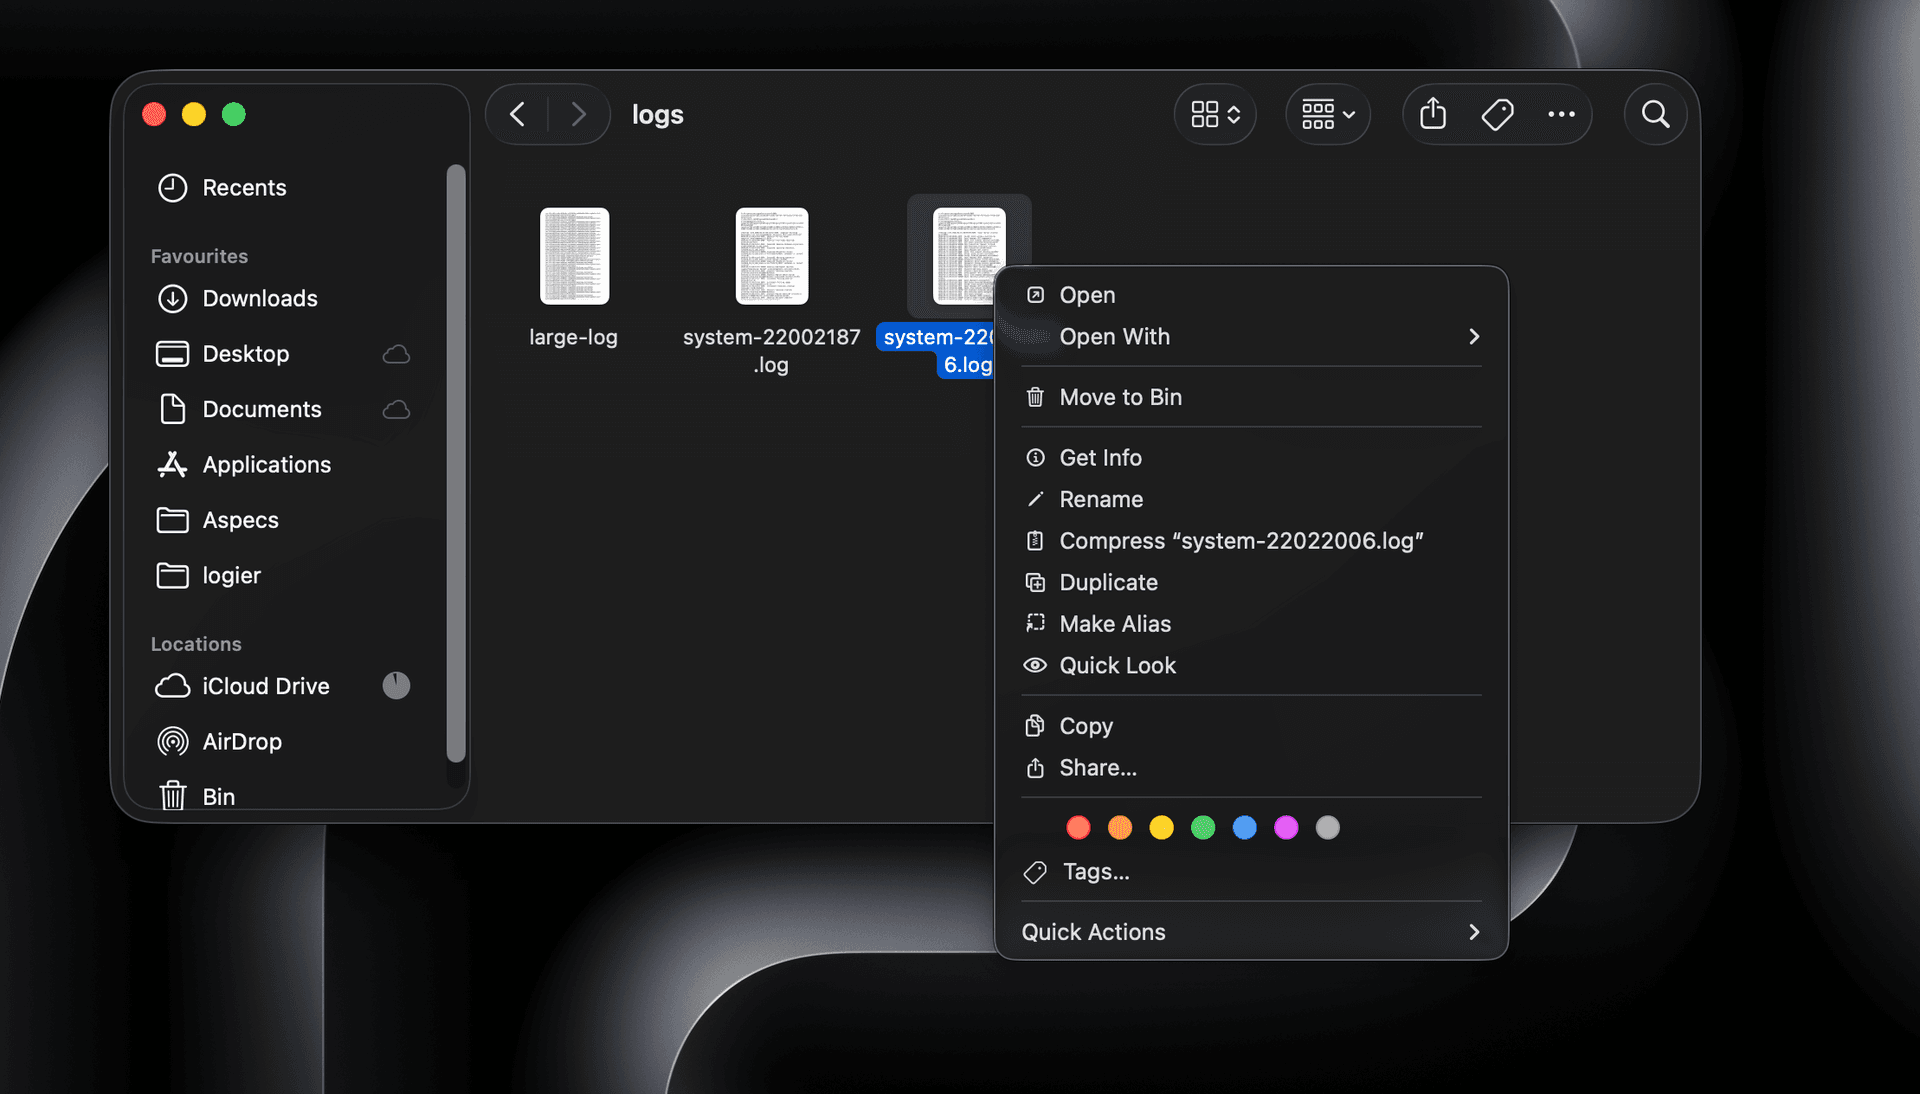Choose Compress "system-22022006.log"
The height and width of the screenshot is (1094, 1920).
point(1251,541)
